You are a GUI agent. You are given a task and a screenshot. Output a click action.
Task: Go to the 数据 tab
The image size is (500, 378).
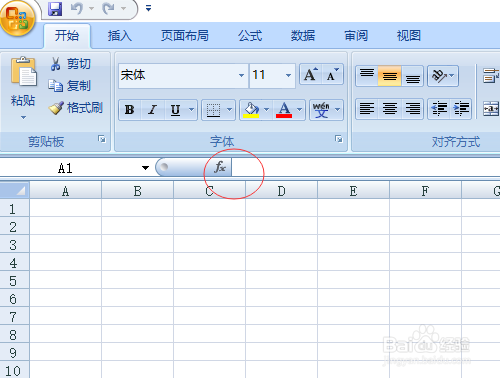(303, 35)
